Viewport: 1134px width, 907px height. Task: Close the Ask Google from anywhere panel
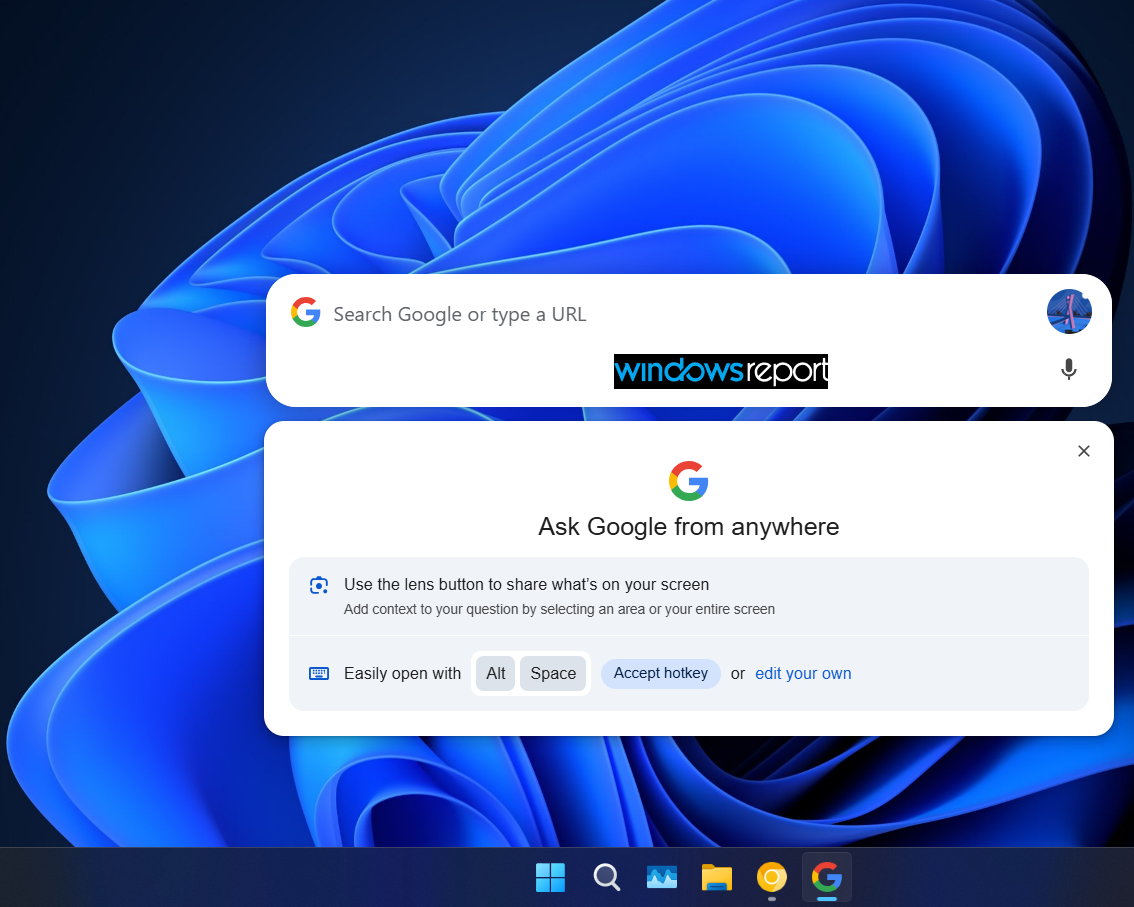pyautogui.click(x=1083, y=451)
